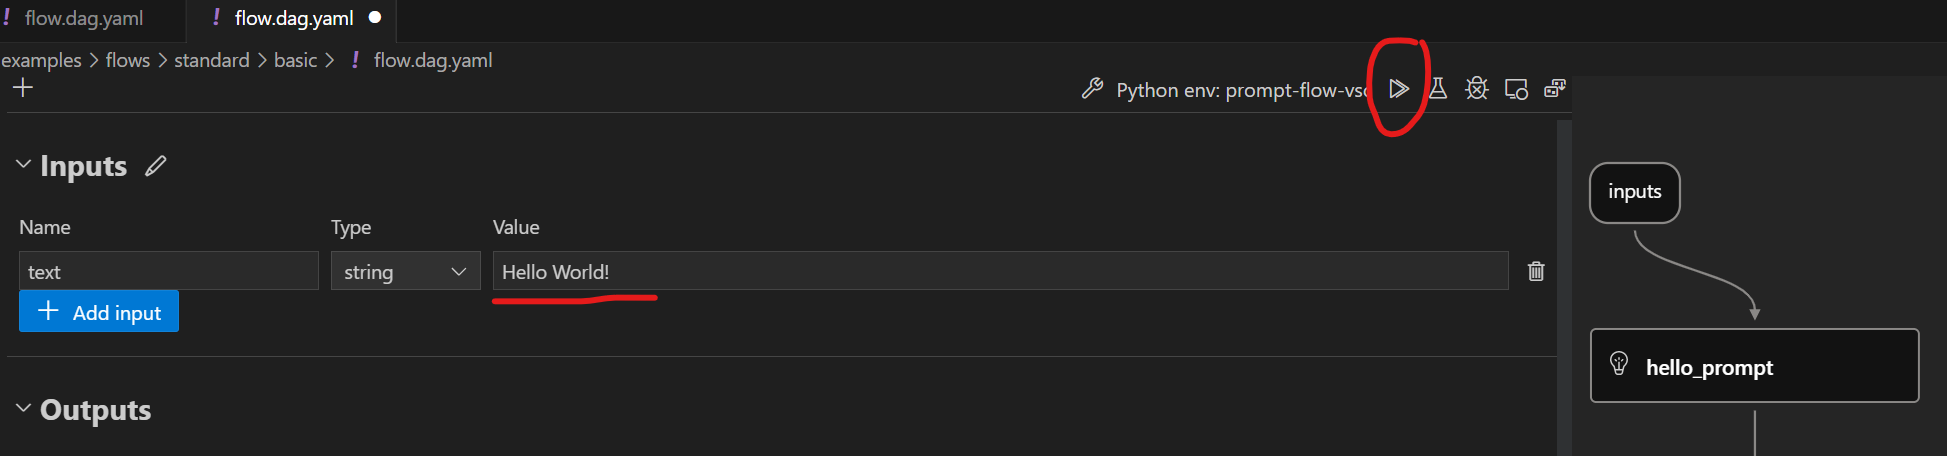Click the debug bug icon

click(1477, 89)
